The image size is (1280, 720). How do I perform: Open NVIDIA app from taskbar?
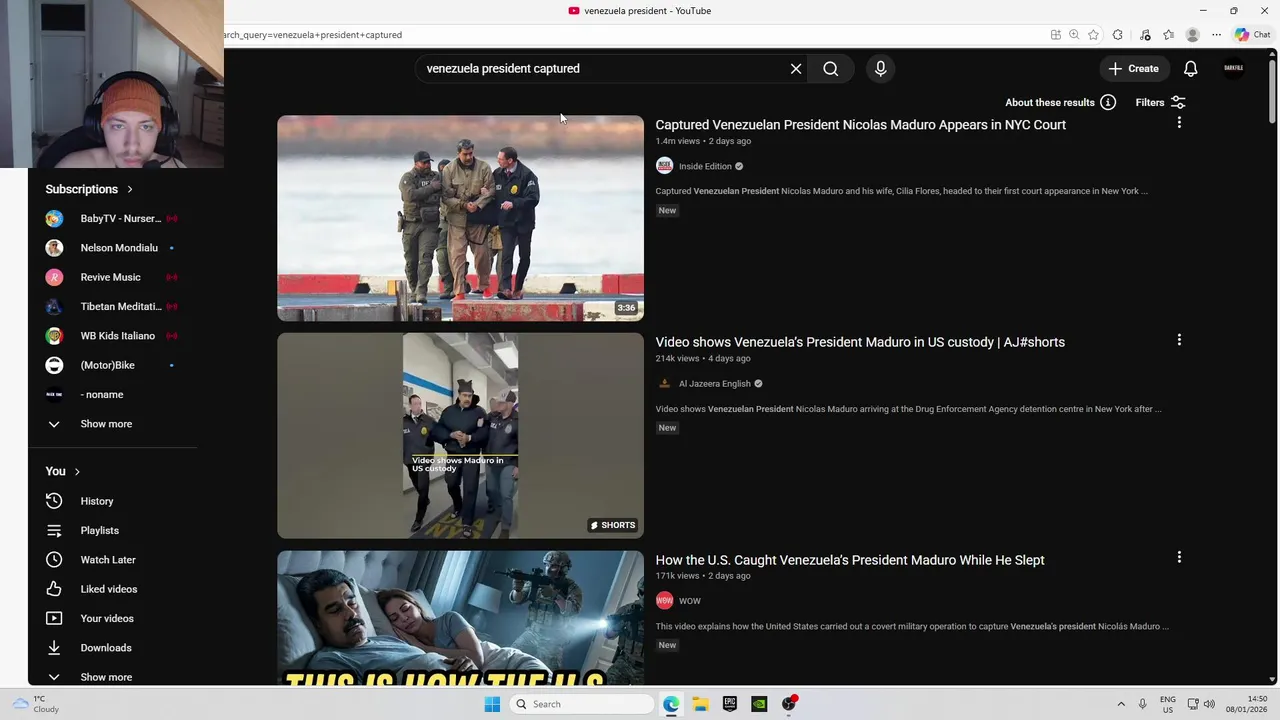pyautogui.click(x=759, y=704)
